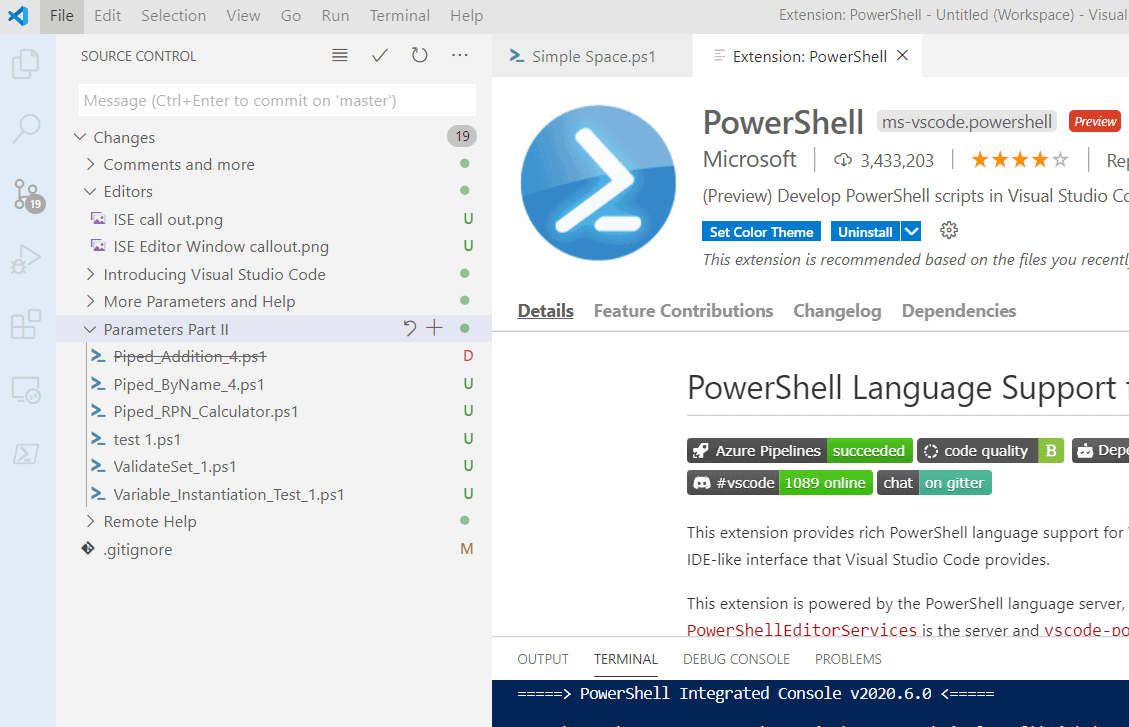
Task: Switch to the Simple Space.ps1 tab
Action: (x=592, y=56)
